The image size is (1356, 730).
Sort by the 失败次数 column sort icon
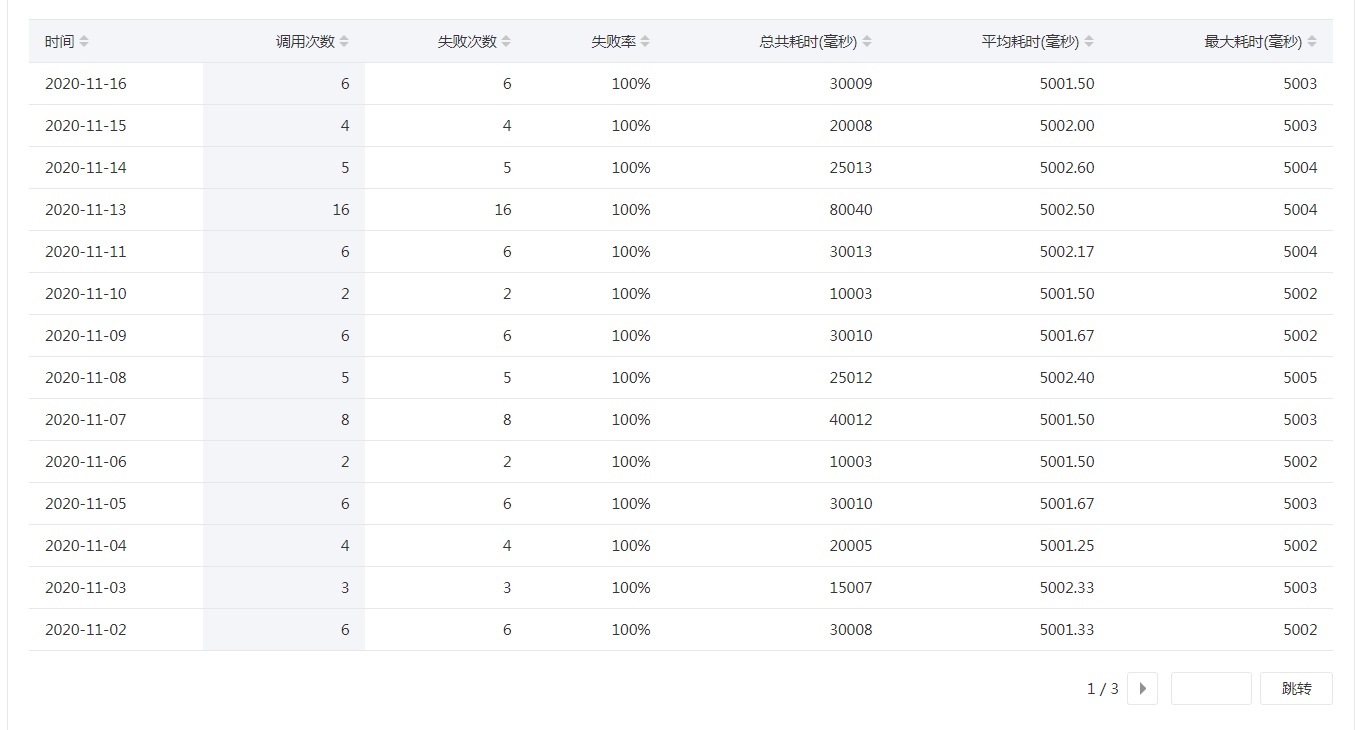(x=506, y=41)
